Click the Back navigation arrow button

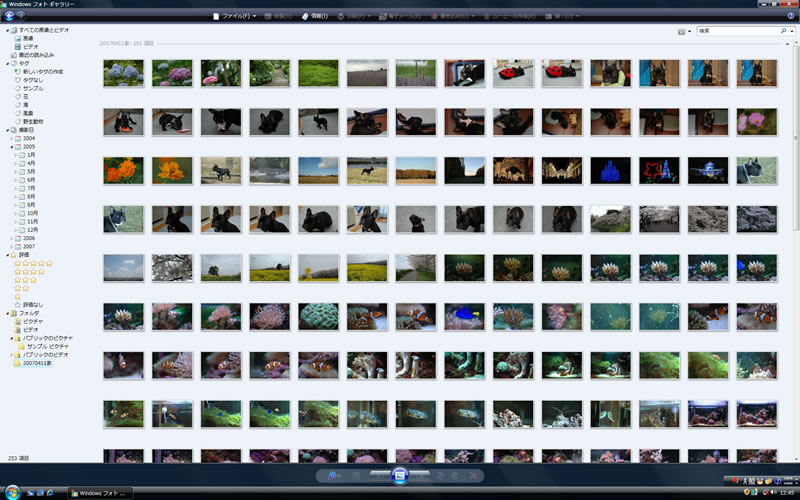click(9, 16)
